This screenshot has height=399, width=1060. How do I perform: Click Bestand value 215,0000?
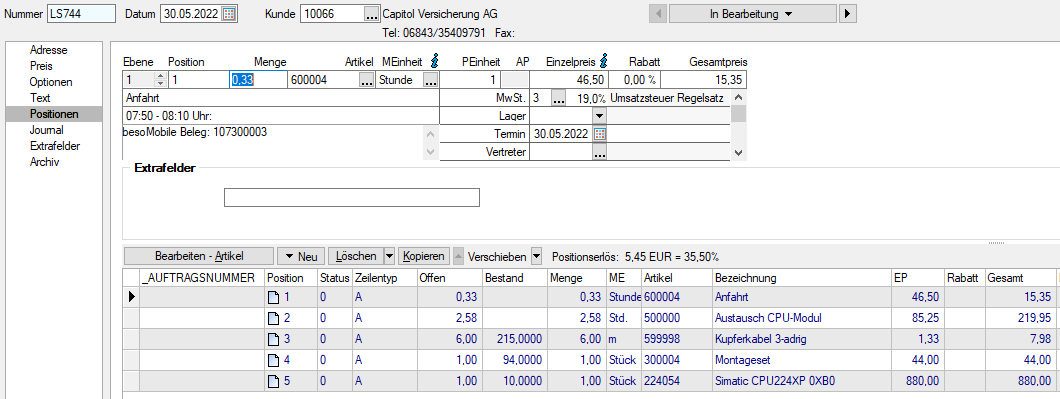[x=514, y=338]
